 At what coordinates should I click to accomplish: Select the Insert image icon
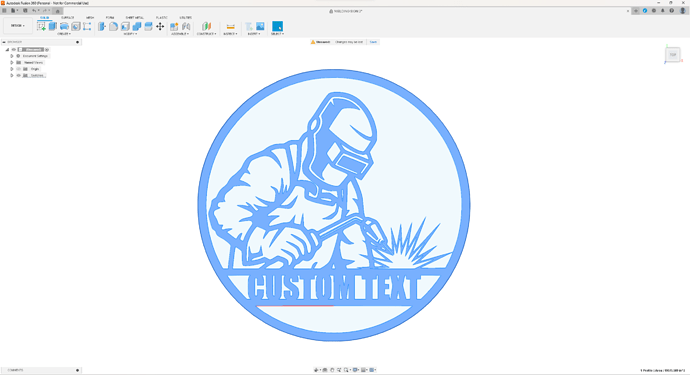point(260,26)
